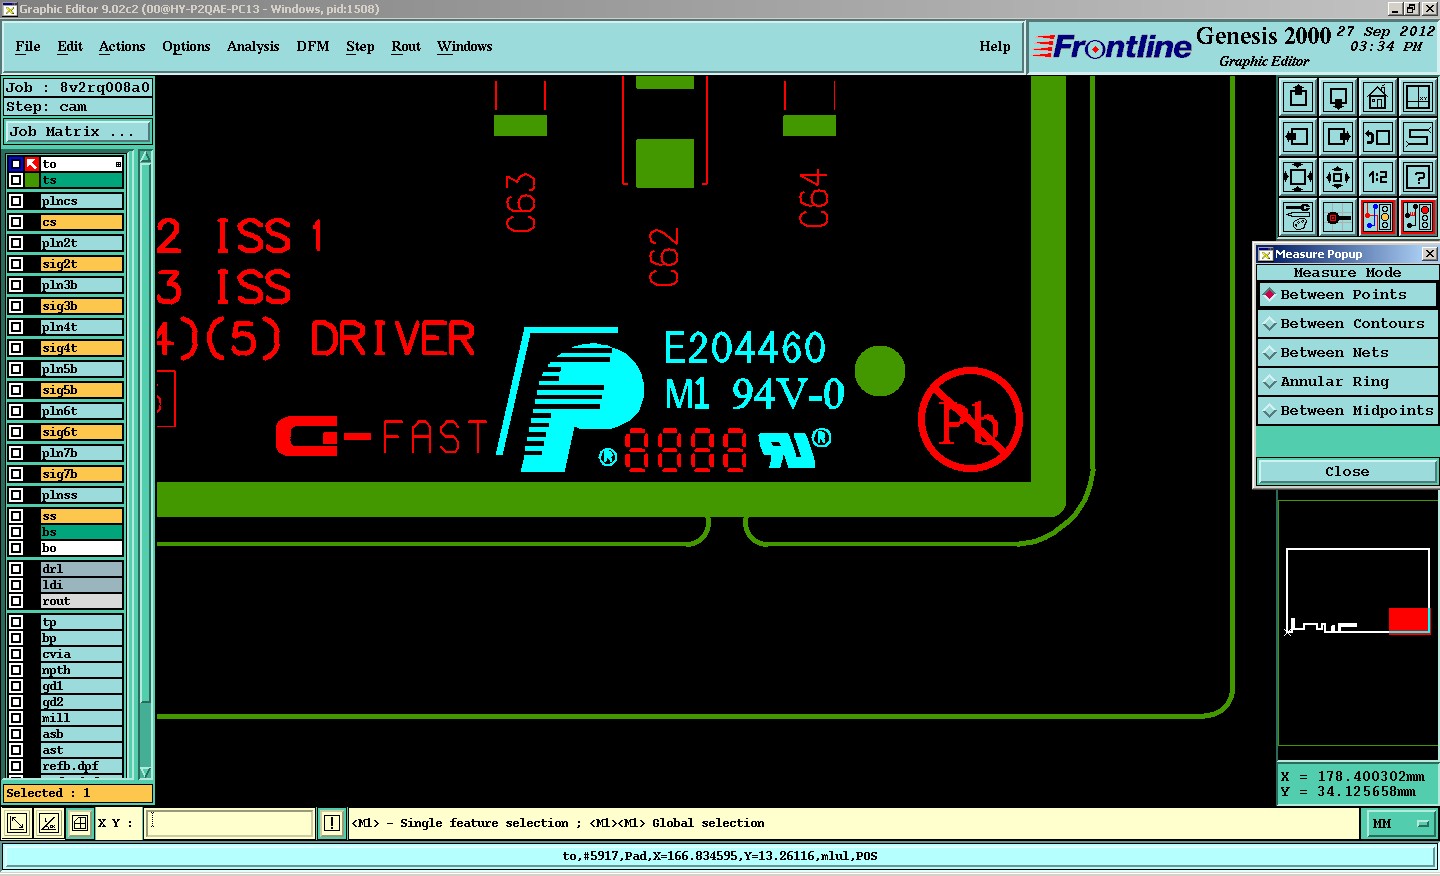Open the Help menu
This screenshot has width=1440, height=876.
click(995, 47)
